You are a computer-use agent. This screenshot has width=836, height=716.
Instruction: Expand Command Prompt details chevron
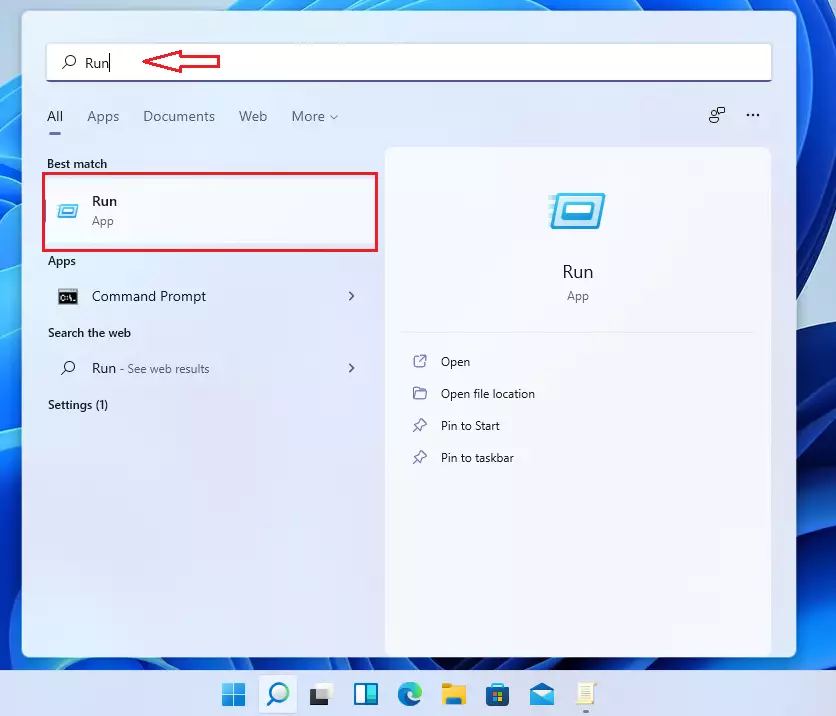(351, 296)
